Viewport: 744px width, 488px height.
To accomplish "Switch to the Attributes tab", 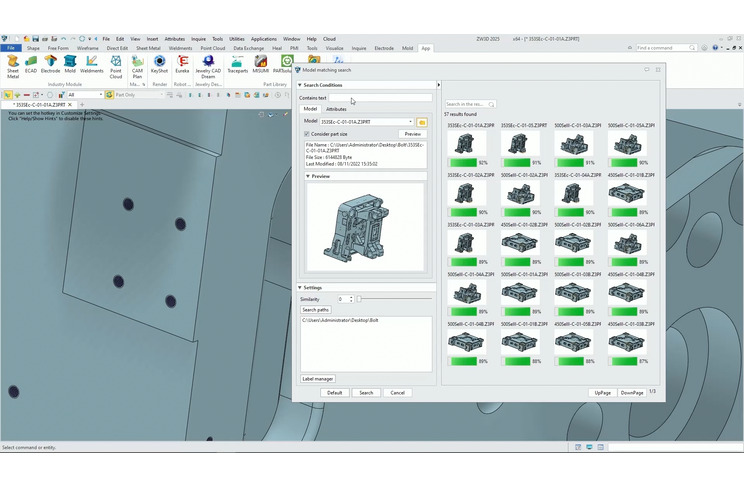I will pos(336,109).
